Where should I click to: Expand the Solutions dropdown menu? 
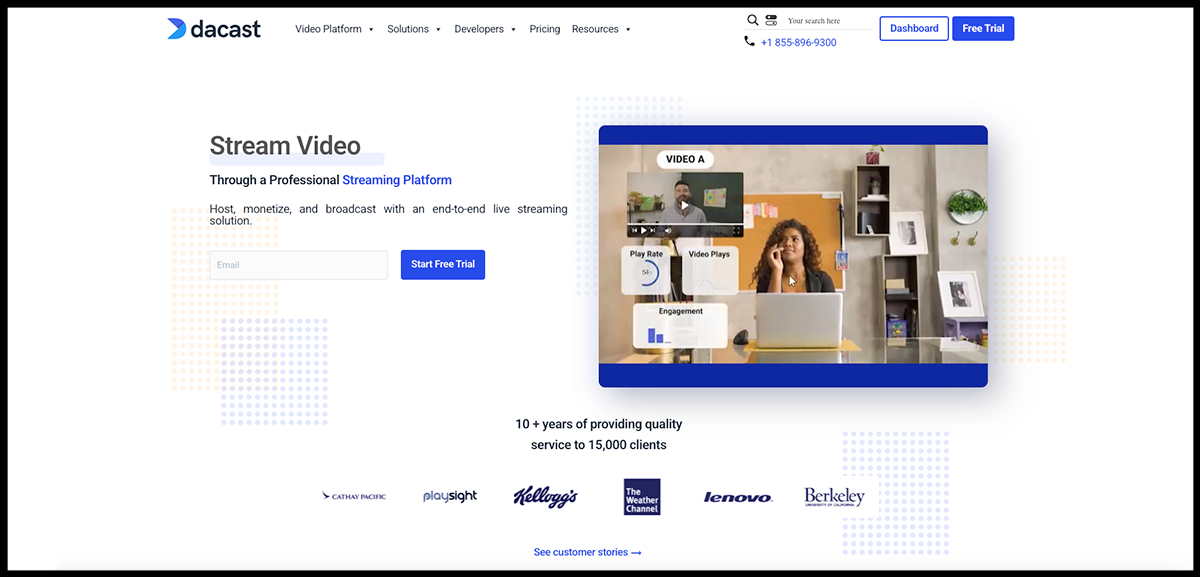pyautogui.click(x=414, y=29)
